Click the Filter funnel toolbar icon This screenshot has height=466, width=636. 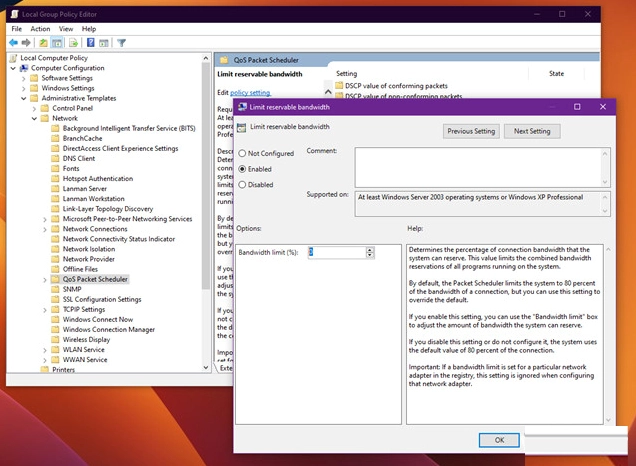121,43
